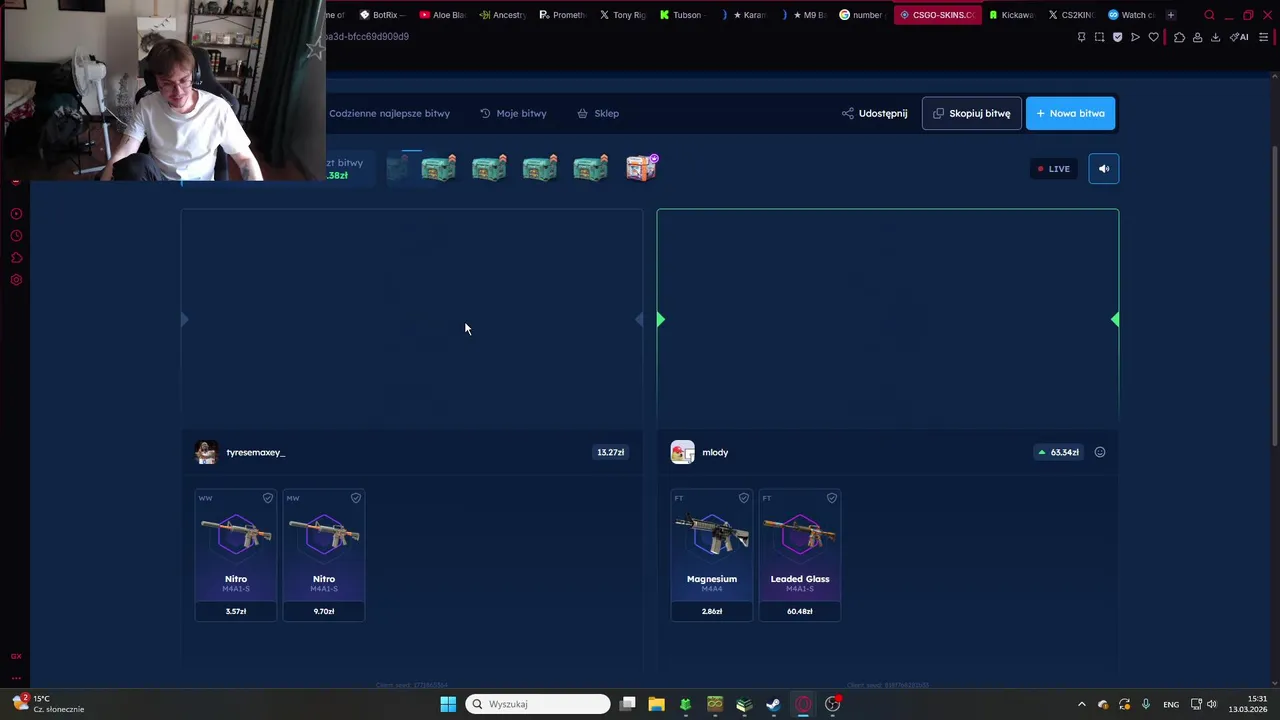Open Moje bitwy tab
This screenshot has width=1280, height=720.
click(x=513, y=113)
